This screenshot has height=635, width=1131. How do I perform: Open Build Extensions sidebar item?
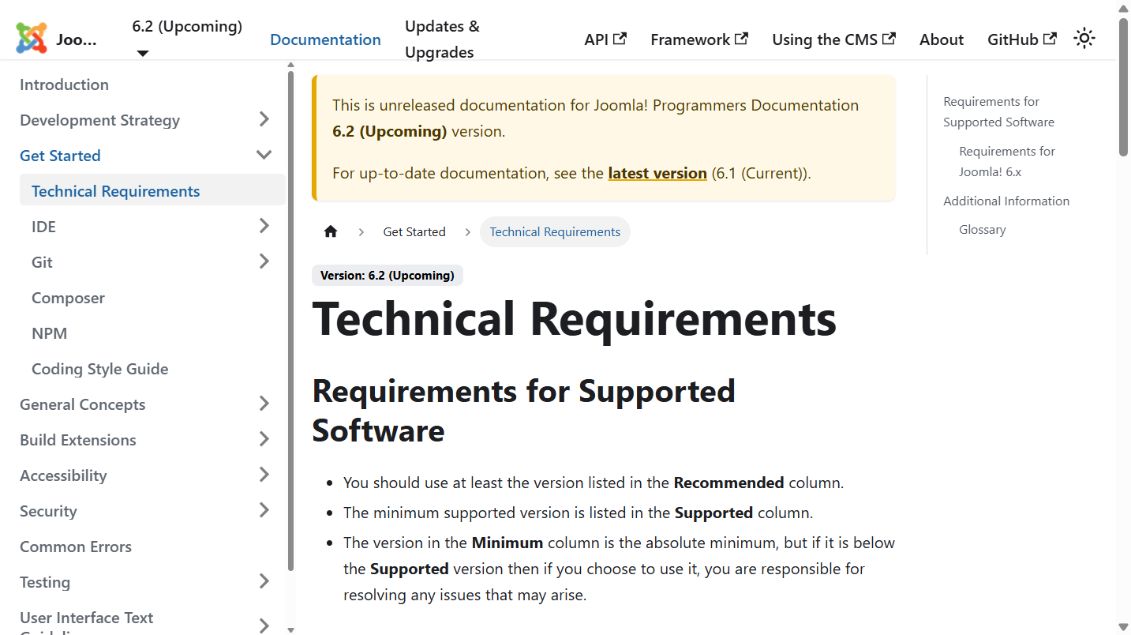click(x=78, y=439)
